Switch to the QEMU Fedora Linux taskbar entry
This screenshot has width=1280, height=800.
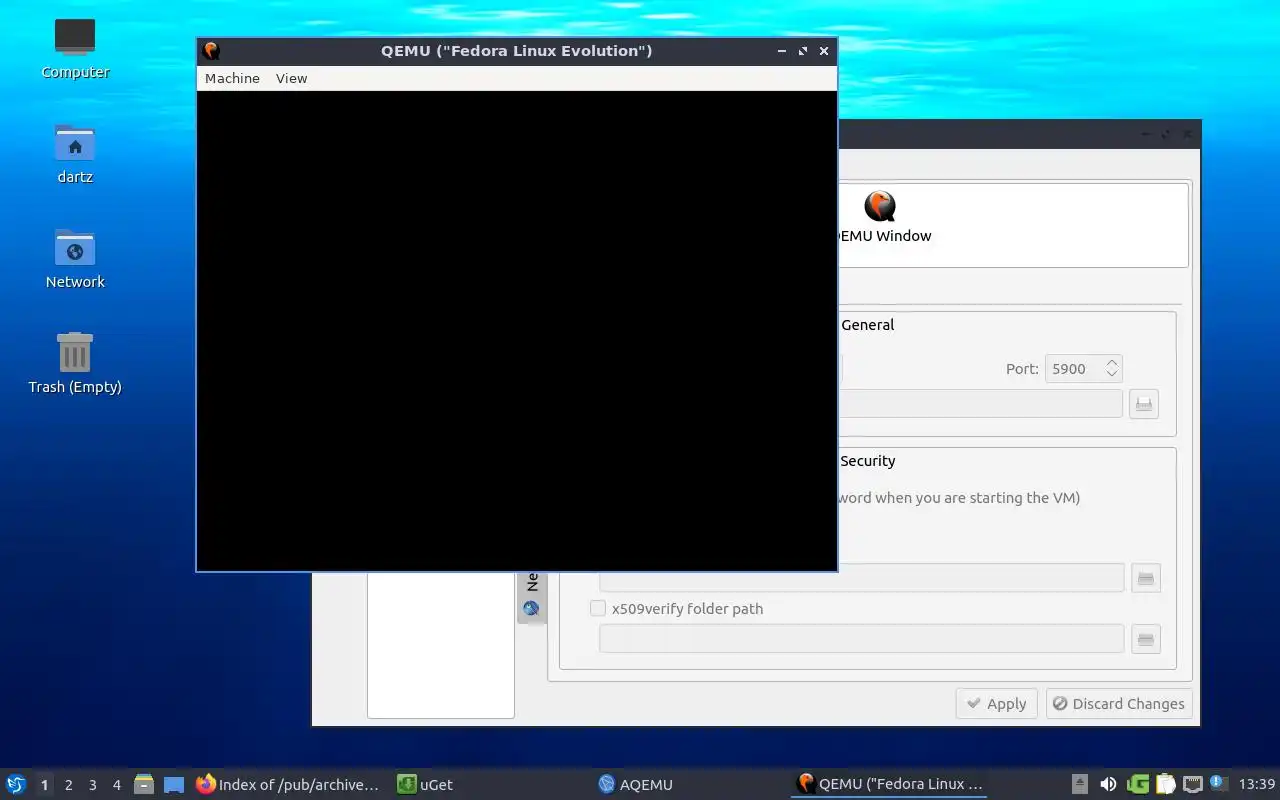pyautogui.click(x=890, y=784)
